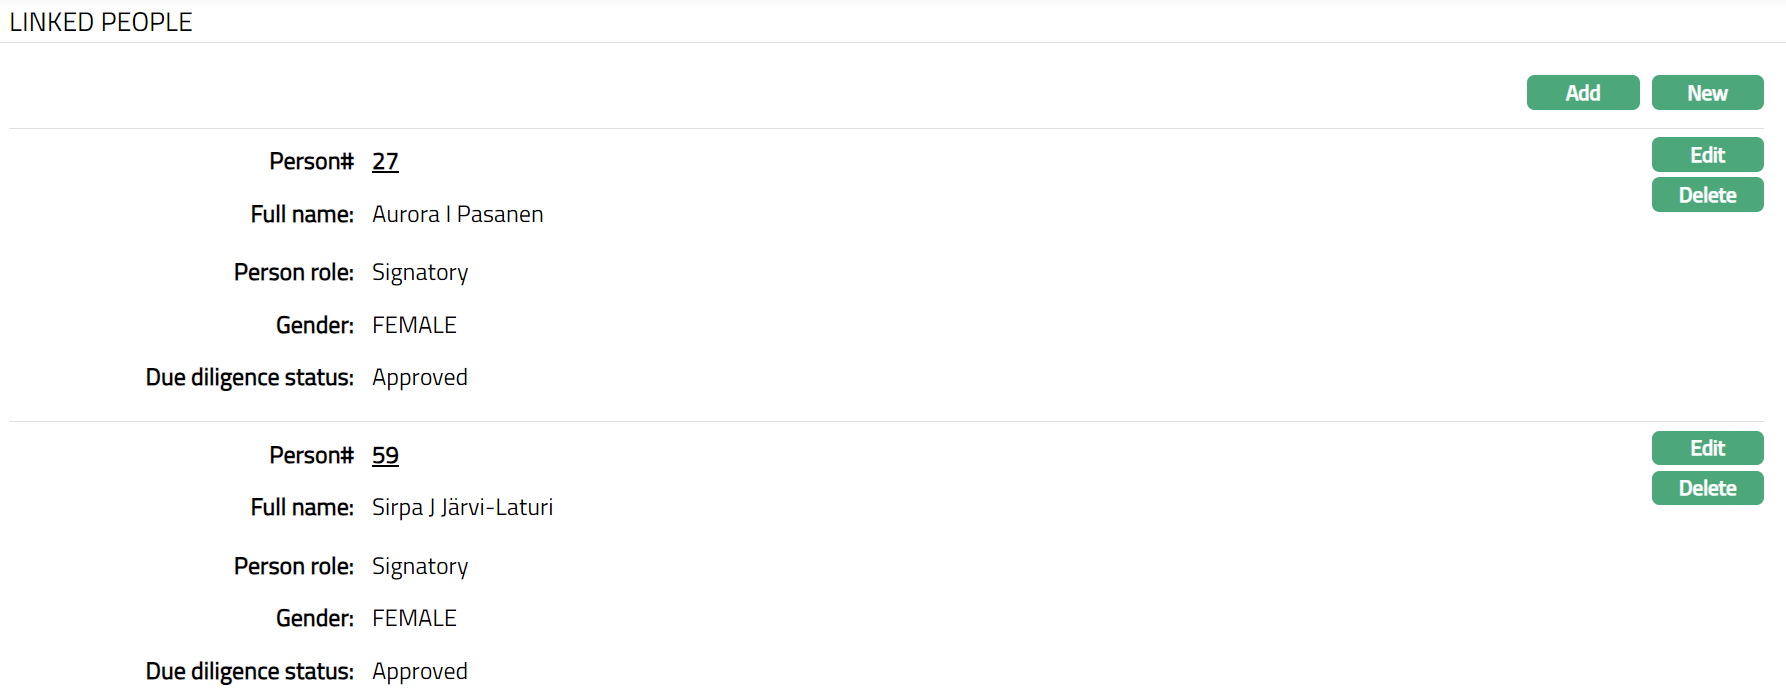The image size is (1786, 696).
Task: Delete Aurora I Pasanen's linked record
Action: pos(1707,195)
